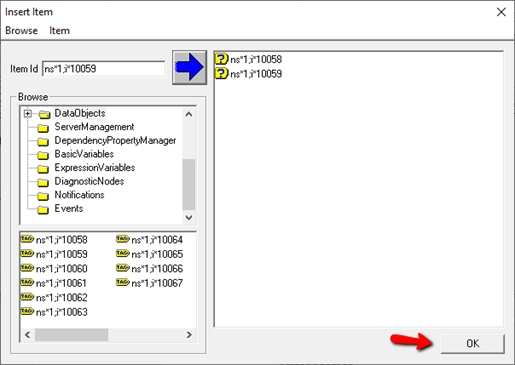Click the tag list scroll-right arrow
Image resolution: width=515 pixels, height=365 pixels.
pos(189,335)
